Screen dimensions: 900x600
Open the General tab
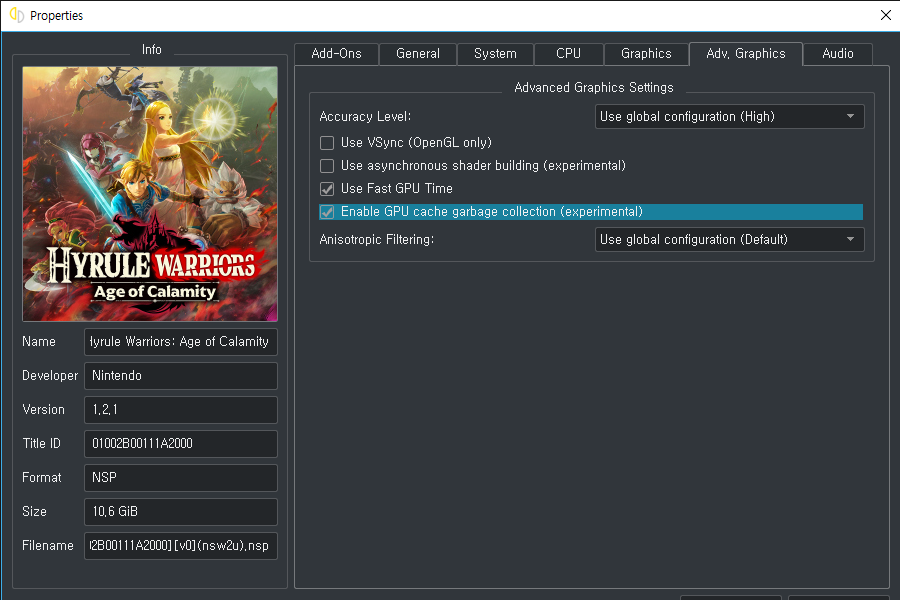tap(418, 54)
